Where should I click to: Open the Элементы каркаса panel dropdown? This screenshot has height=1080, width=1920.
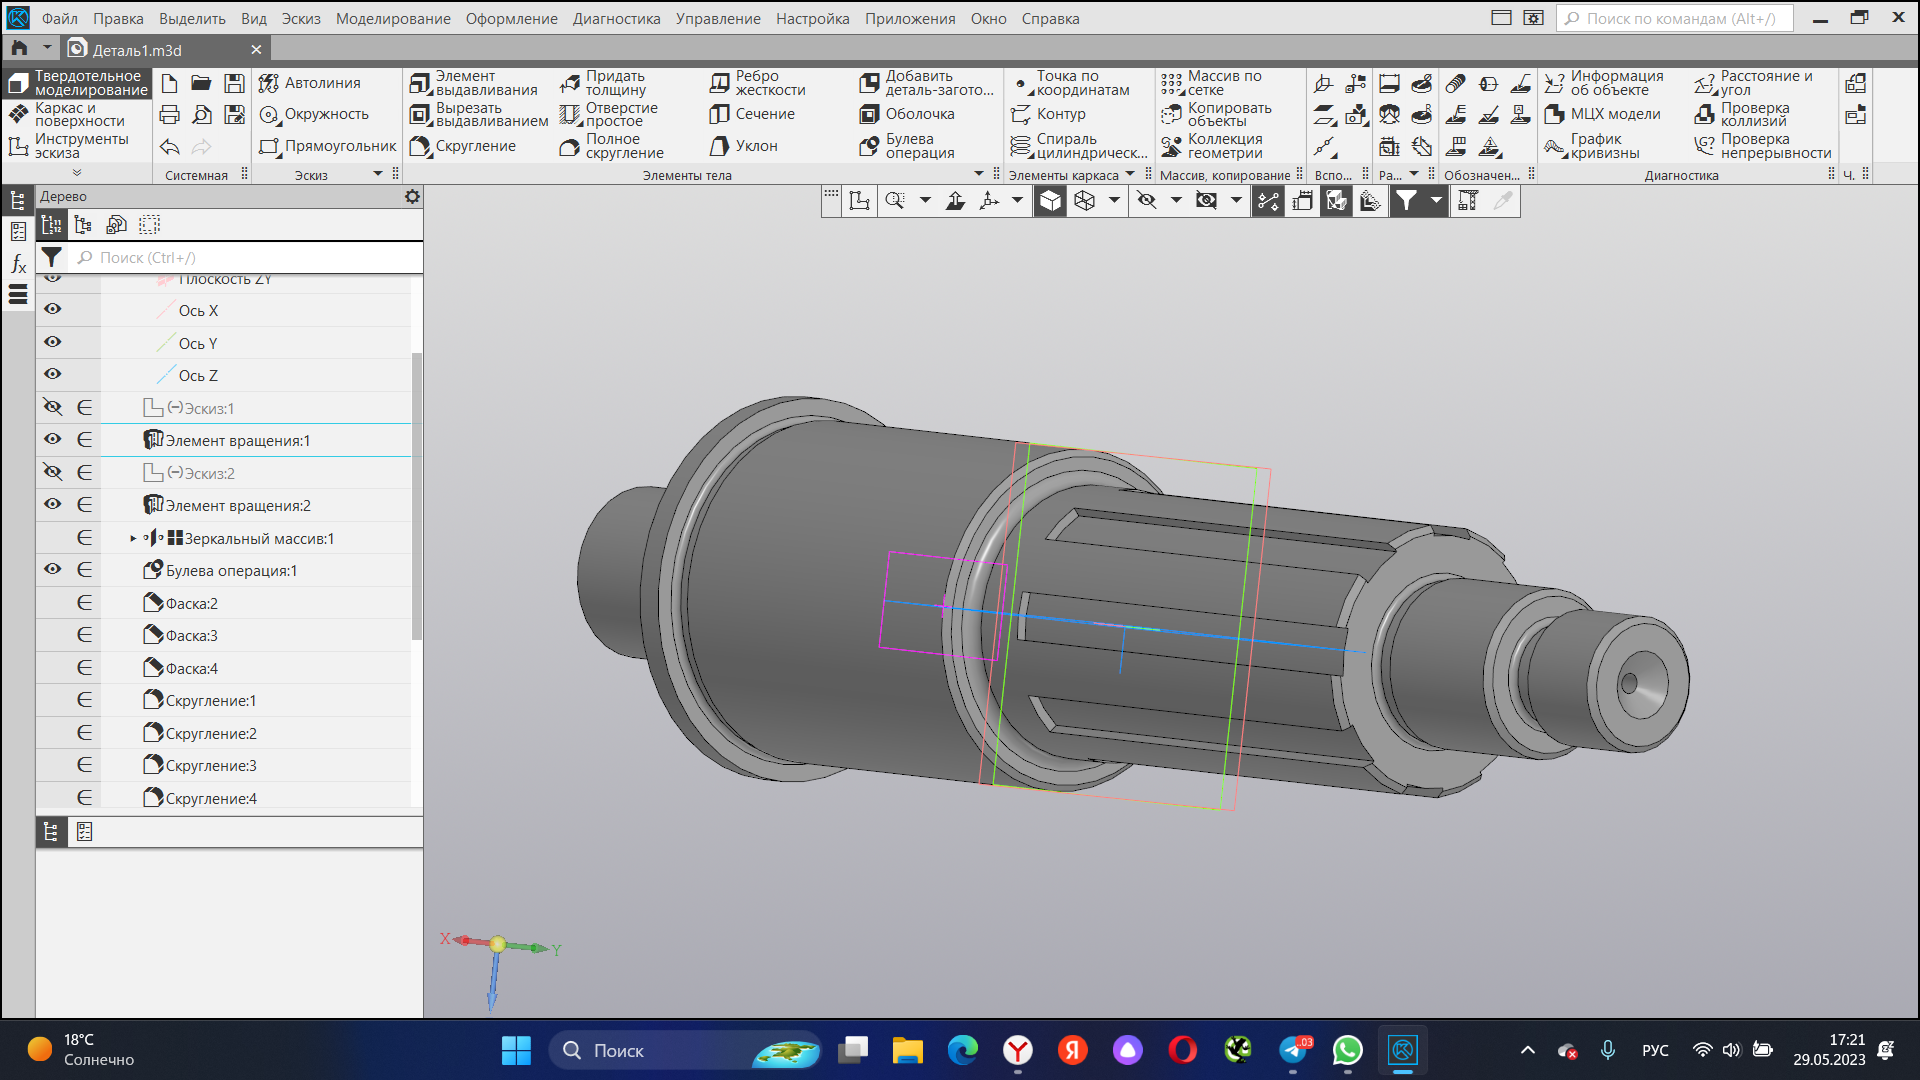click(1130, 174)
